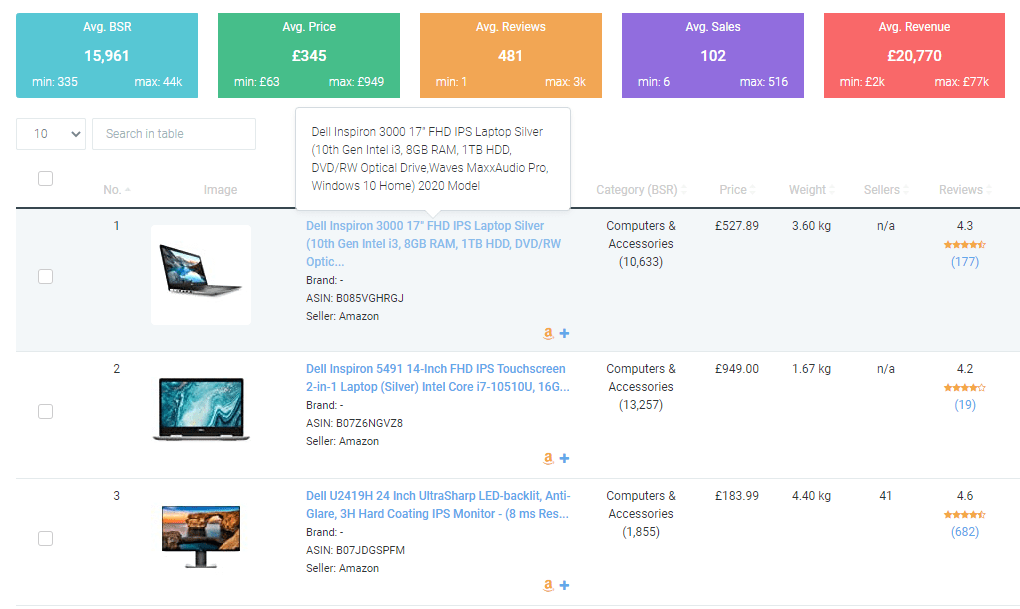Viewport: 1020px width, 609px height.
Task: Click the Image column header
Action: click(220, 189)
